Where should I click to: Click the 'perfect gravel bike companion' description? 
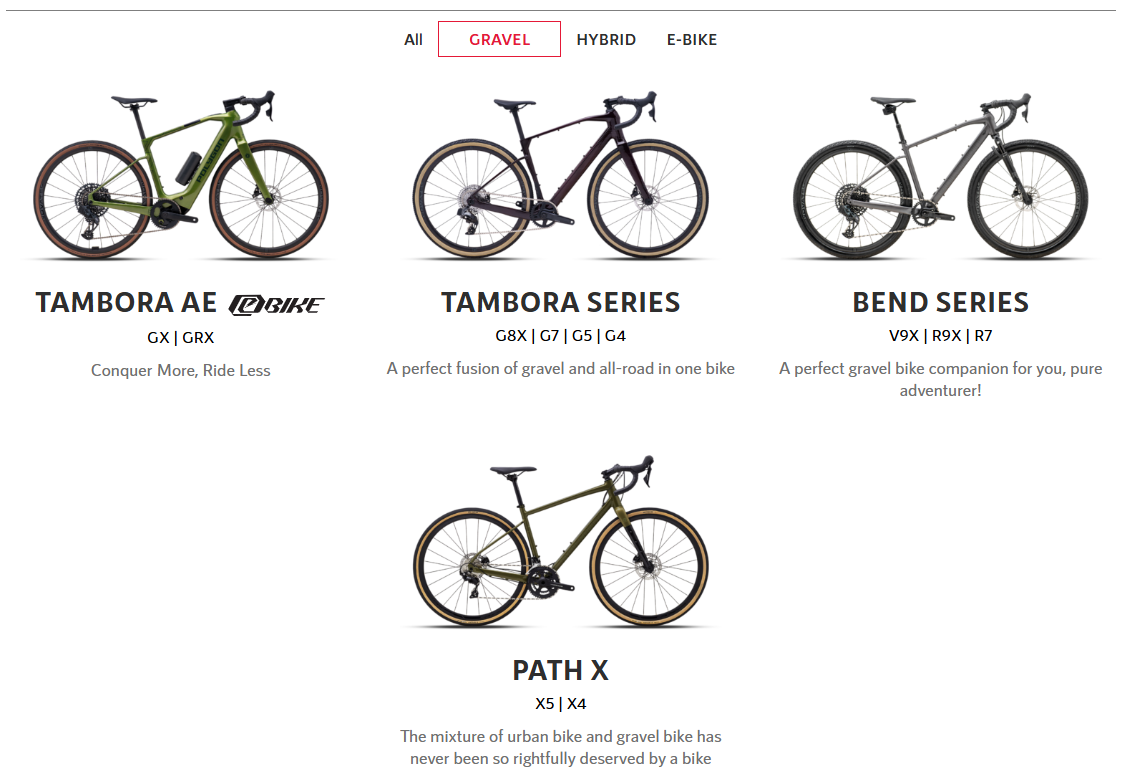[x=940, y=379]
